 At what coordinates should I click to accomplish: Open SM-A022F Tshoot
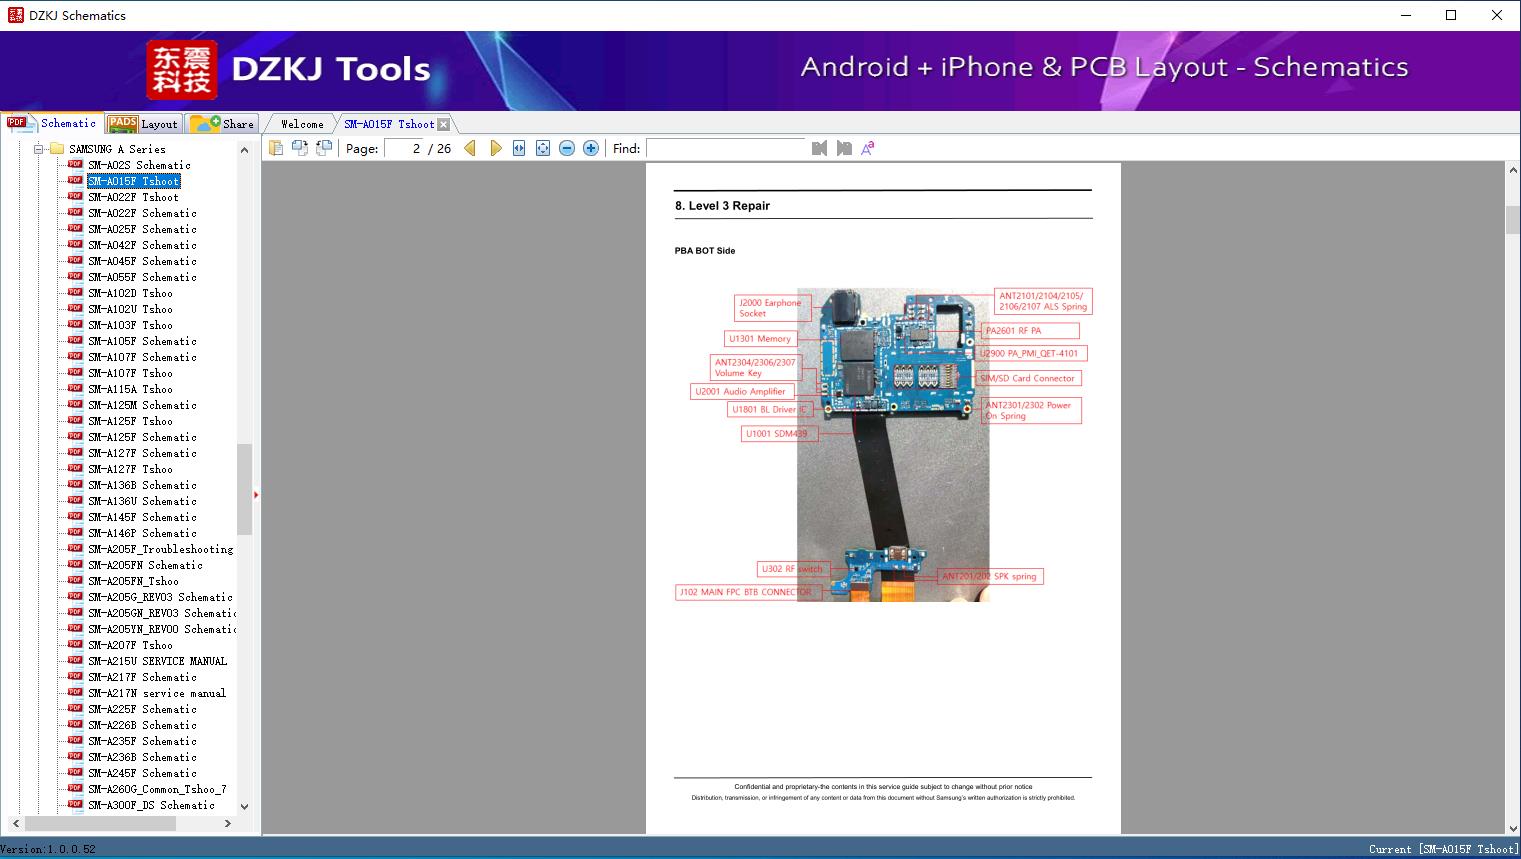click(133, 197)
